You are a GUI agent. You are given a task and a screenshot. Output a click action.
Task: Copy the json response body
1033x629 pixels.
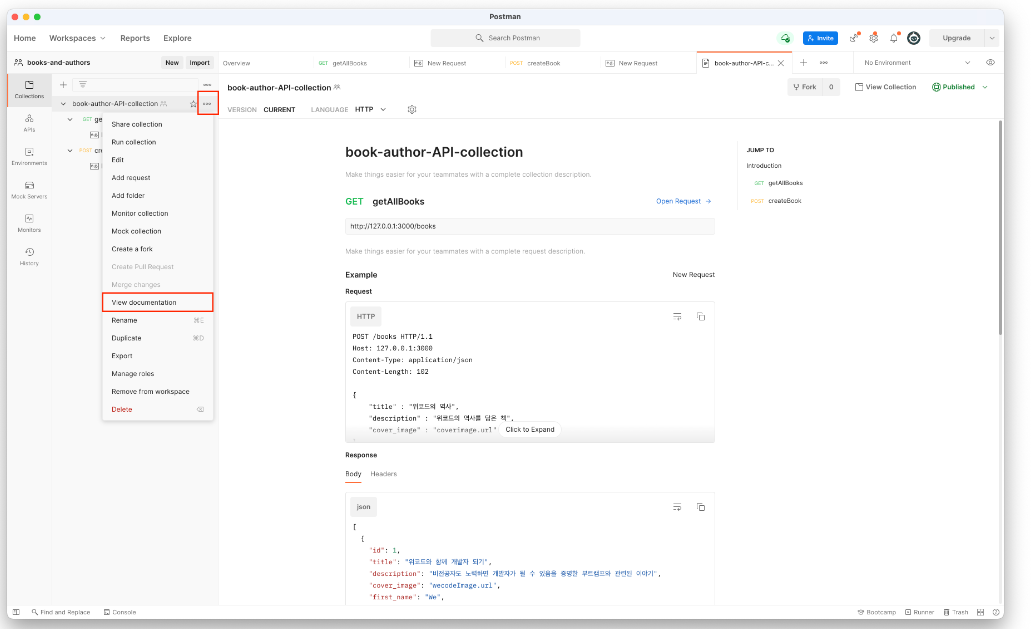701,507
